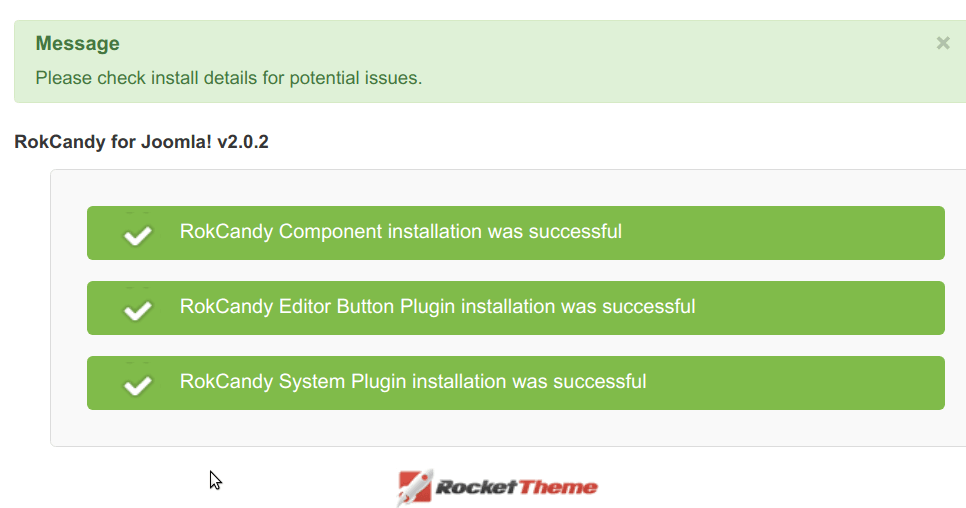Click empty right side of System Plugin bar
The image size is (966, 508).
(x=795, y=383)
